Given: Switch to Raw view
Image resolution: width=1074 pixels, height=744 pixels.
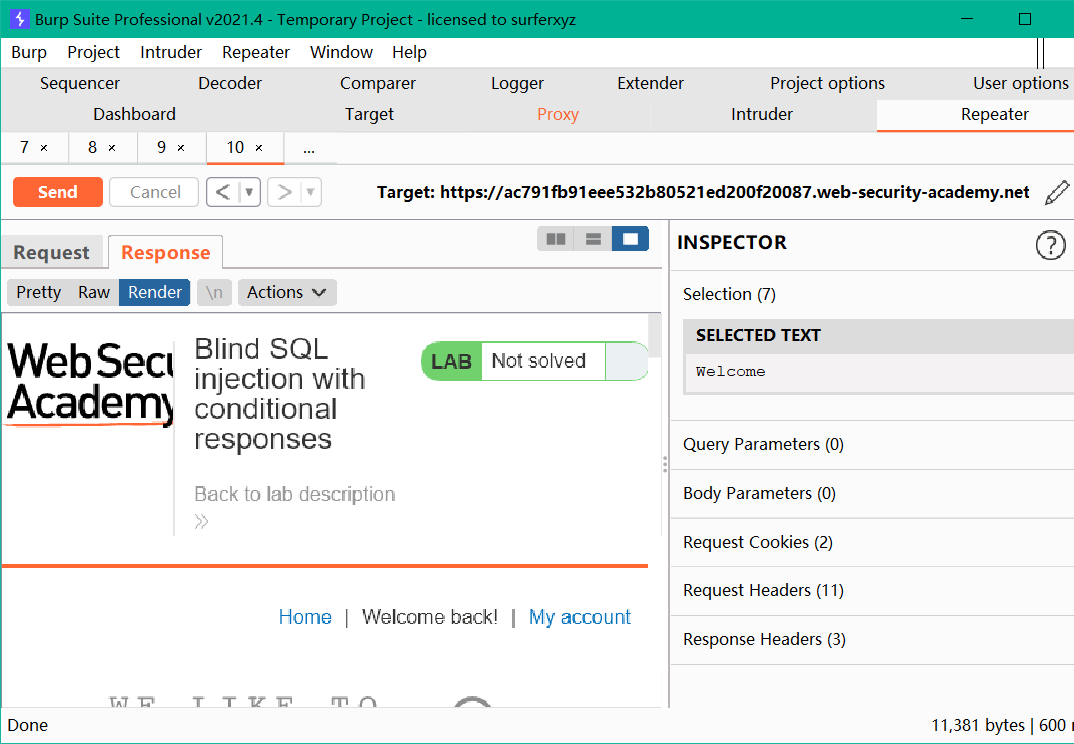Looking at the screenshot, I should (94, 293).
